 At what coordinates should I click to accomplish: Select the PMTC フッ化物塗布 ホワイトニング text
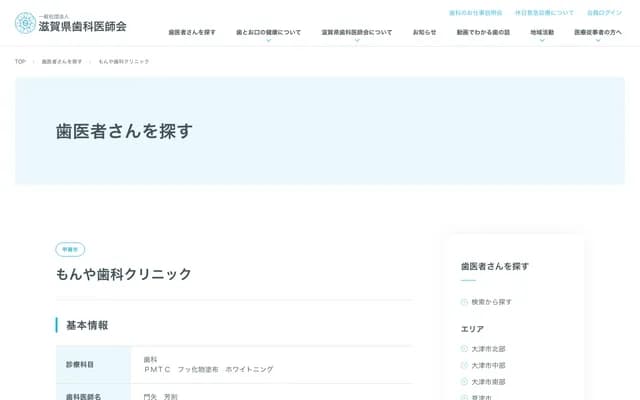209,369
